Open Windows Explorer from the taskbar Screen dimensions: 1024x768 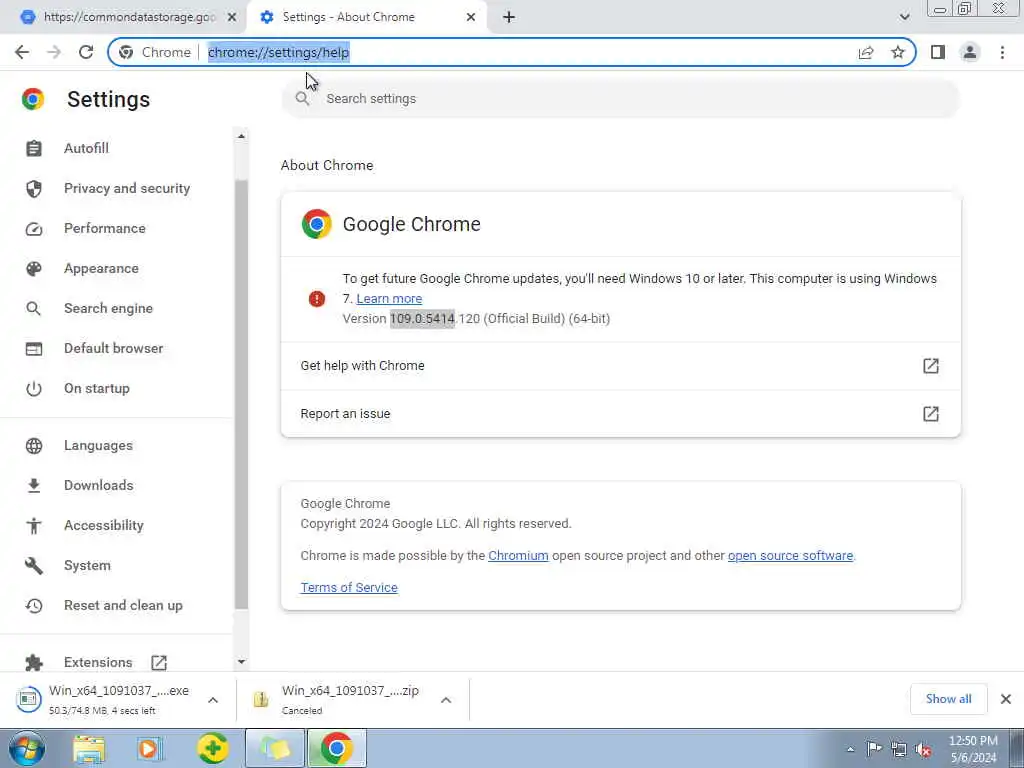coord(89,749)
